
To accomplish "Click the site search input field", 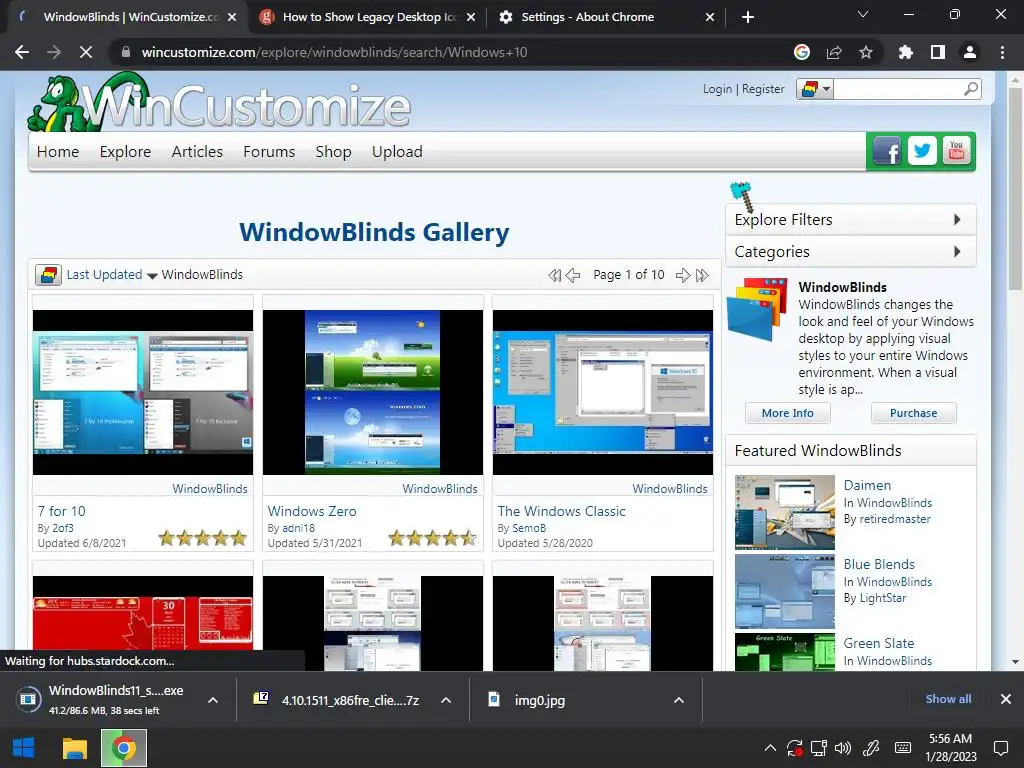I will tap(899, 89).
